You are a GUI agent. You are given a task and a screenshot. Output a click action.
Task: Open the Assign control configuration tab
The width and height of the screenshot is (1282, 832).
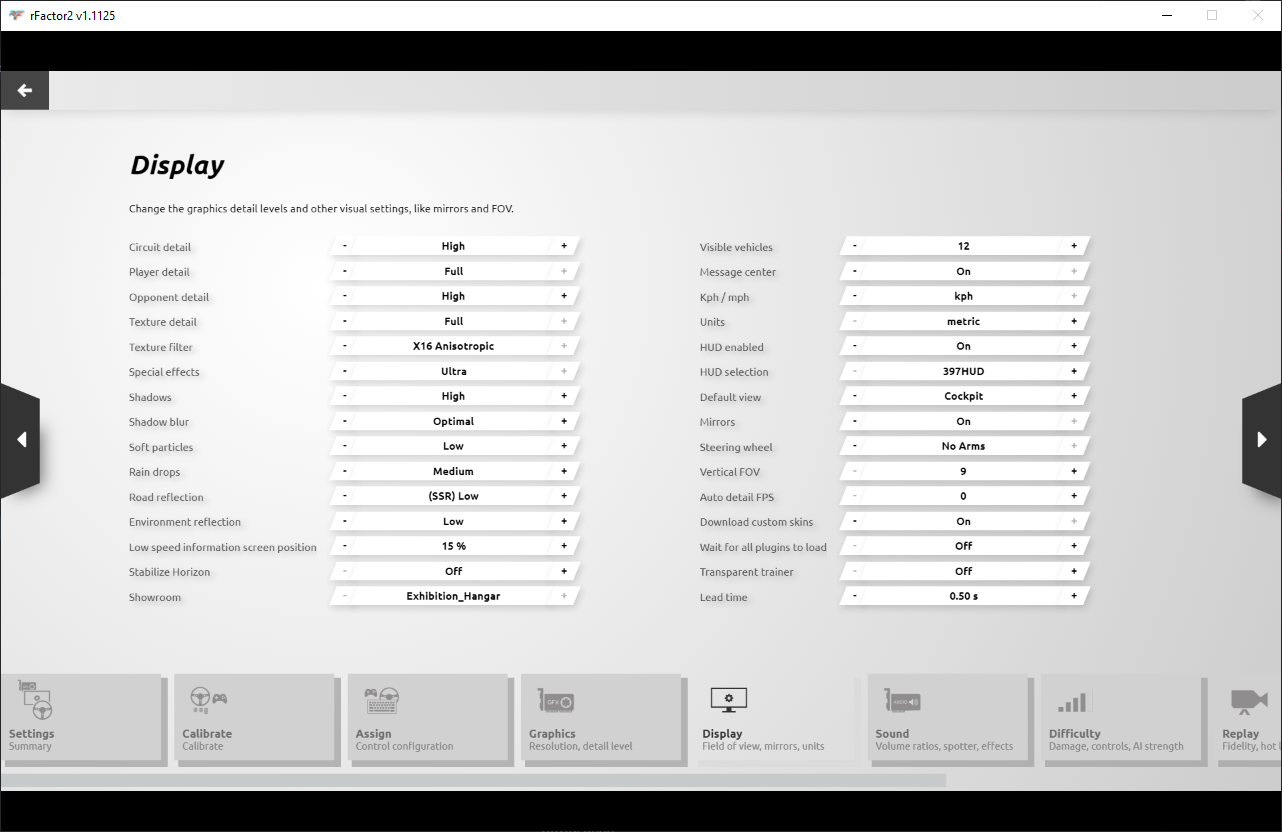coord(428,718)
